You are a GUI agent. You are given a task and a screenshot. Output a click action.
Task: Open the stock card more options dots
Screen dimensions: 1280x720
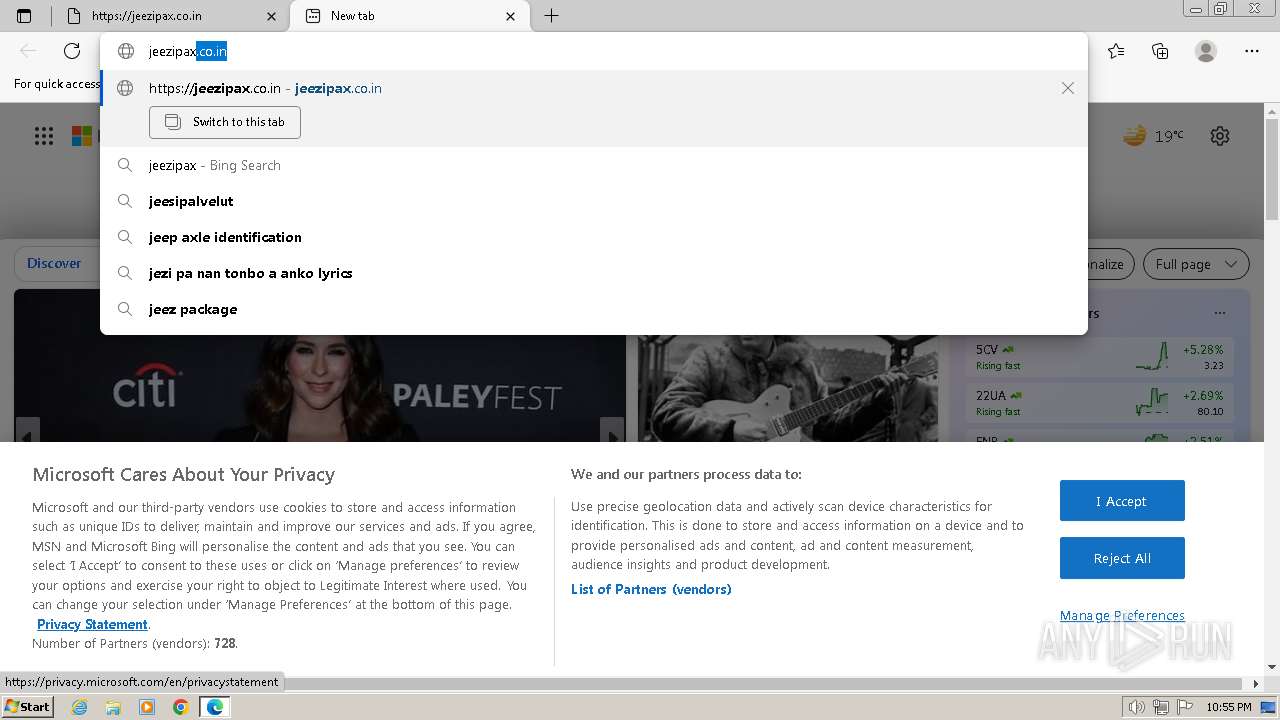(x=1219, y=313)
